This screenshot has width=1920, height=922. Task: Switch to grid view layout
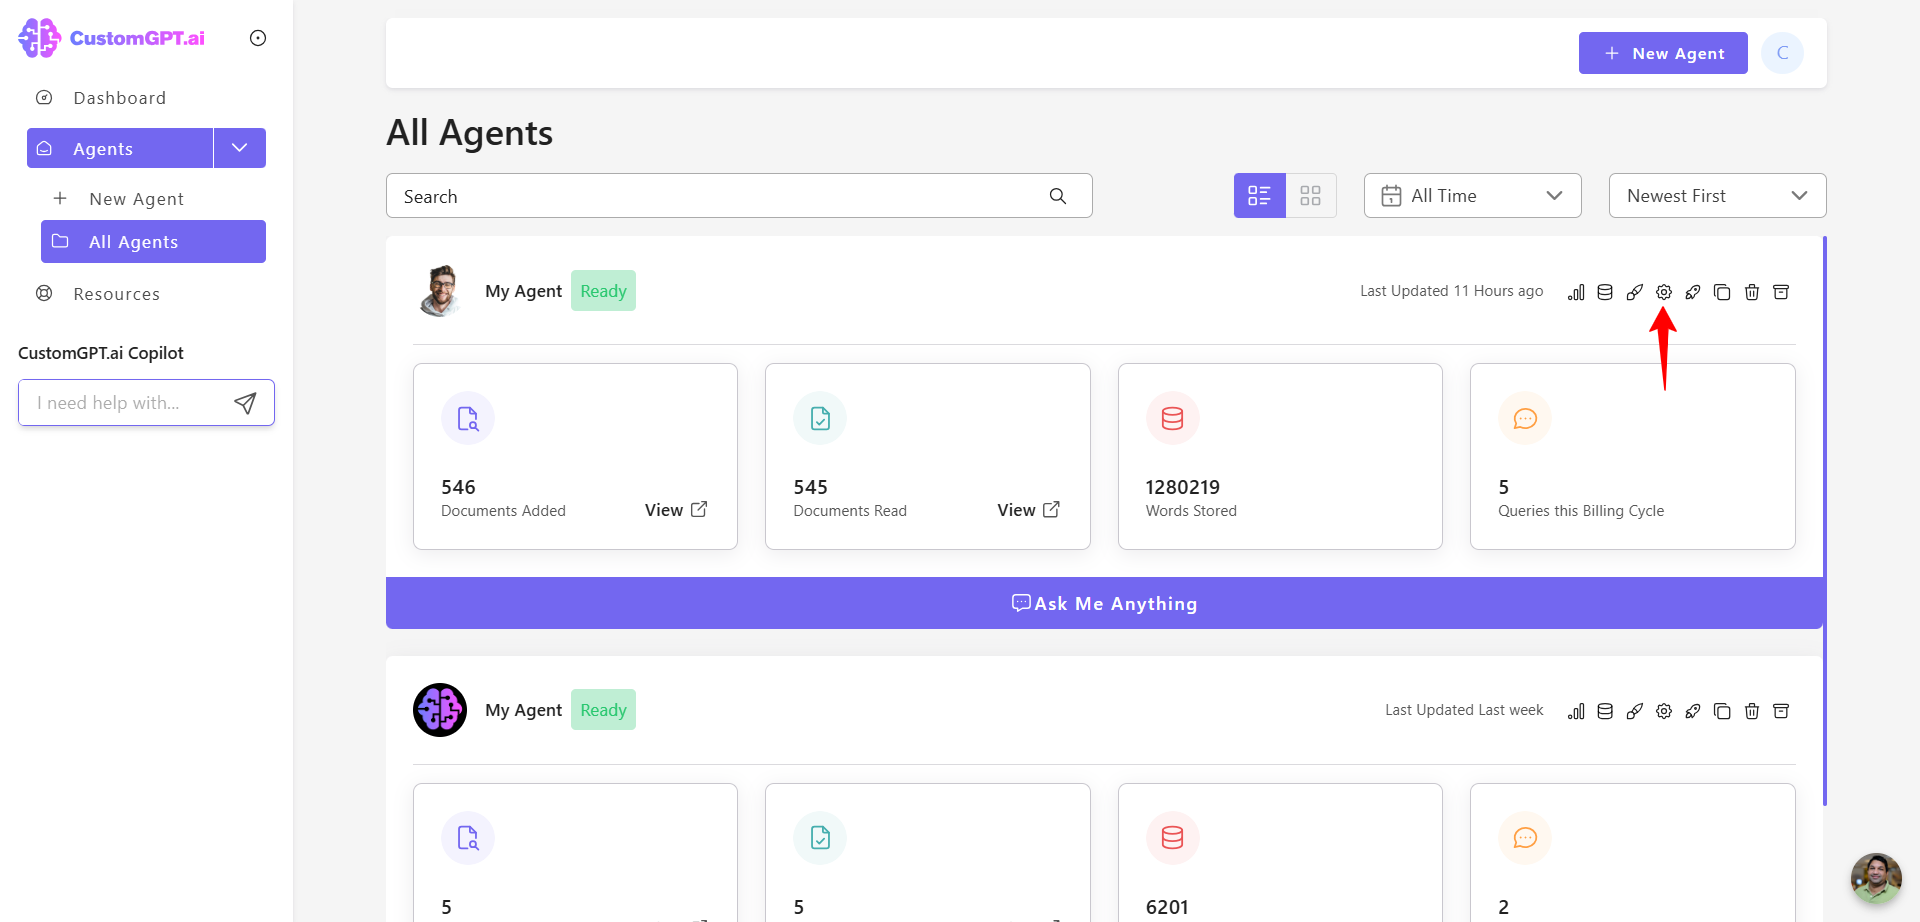click(1311, 195)
